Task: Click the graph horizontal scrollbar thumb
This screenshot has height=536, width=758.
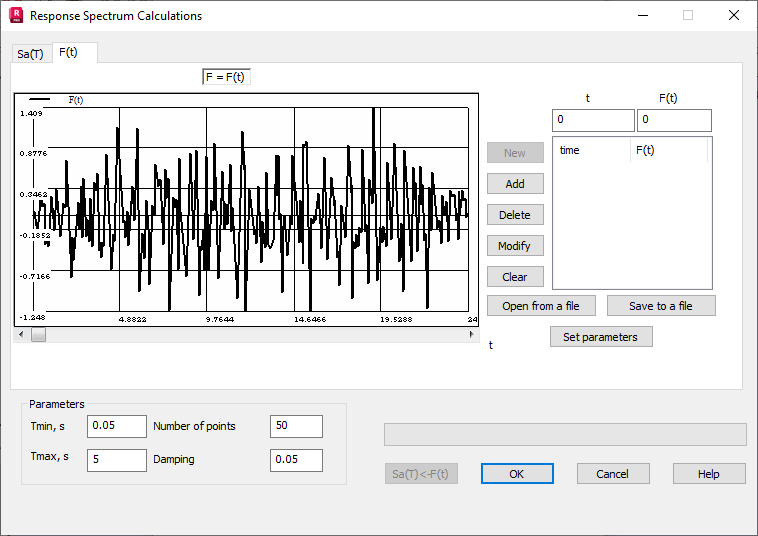Action: coord(39,334)
